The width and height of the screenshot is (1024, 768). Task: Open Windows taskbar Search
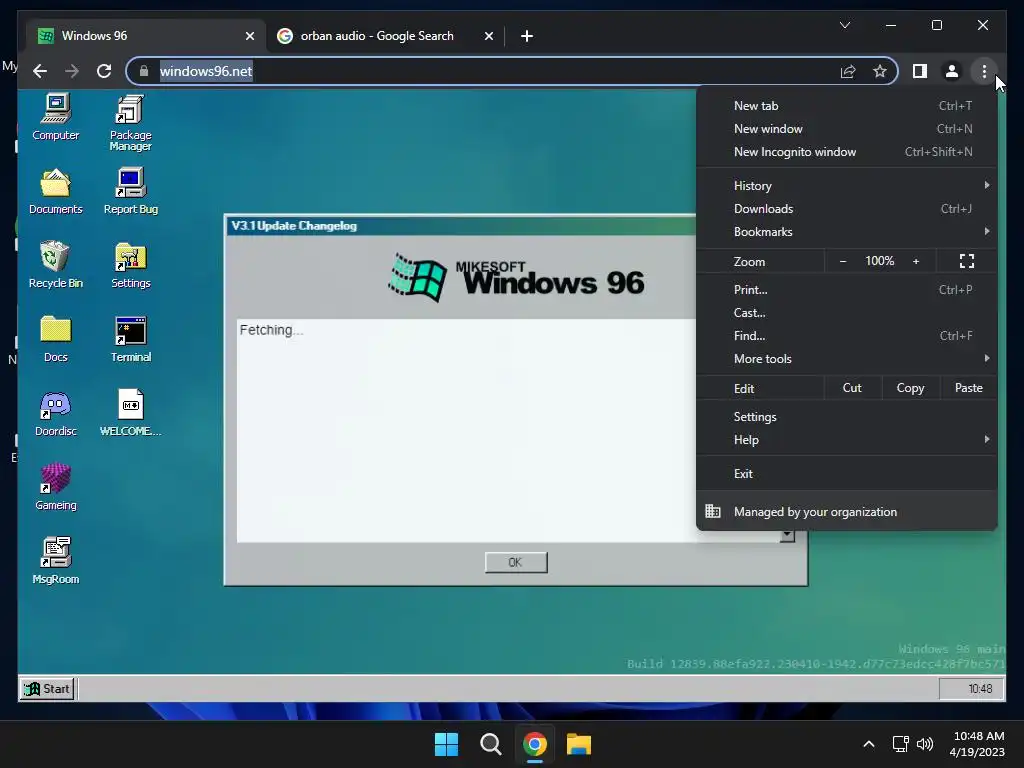[x=490, y=744]
